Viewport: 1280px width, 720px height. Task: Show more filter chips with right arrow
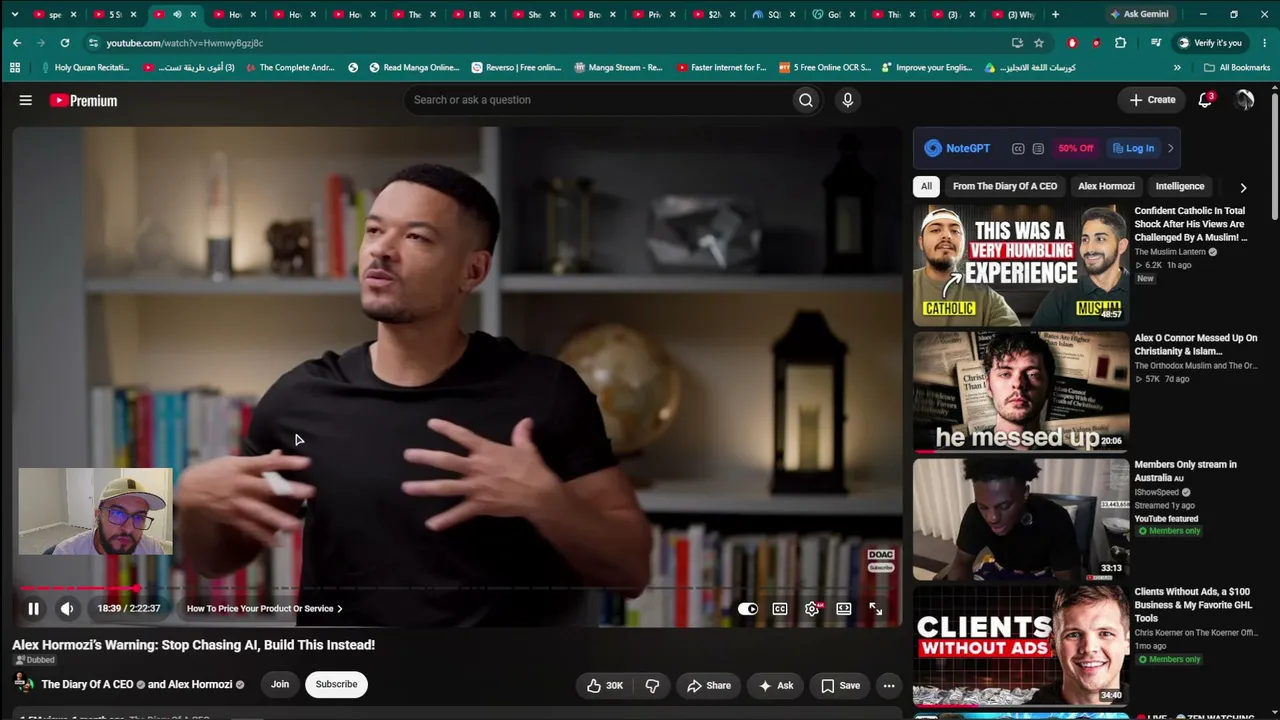pyautogui.click(x=1243, y=187)
